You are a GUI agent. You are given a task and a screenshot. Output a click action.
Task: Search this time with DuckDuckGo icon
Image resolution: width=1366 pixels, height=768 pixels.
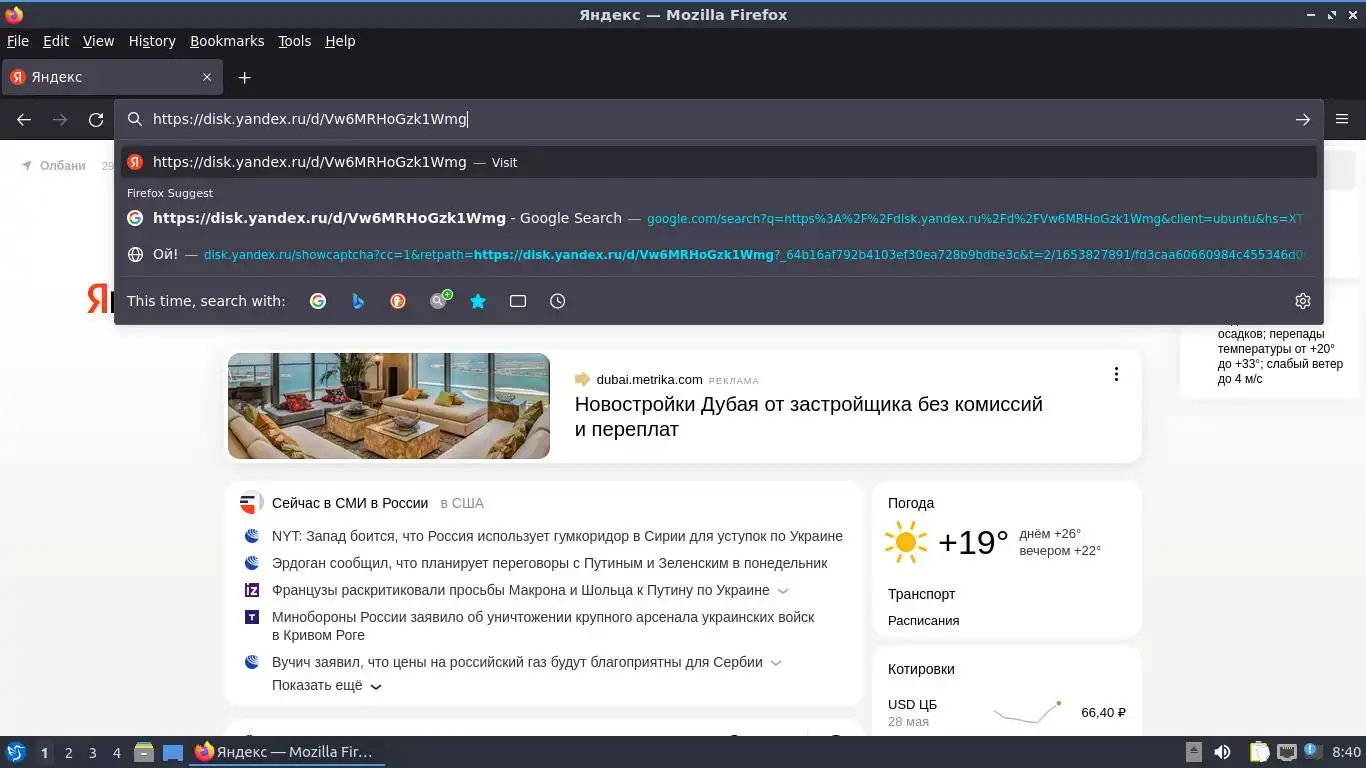pyautogui.click(x=398, y=301)
